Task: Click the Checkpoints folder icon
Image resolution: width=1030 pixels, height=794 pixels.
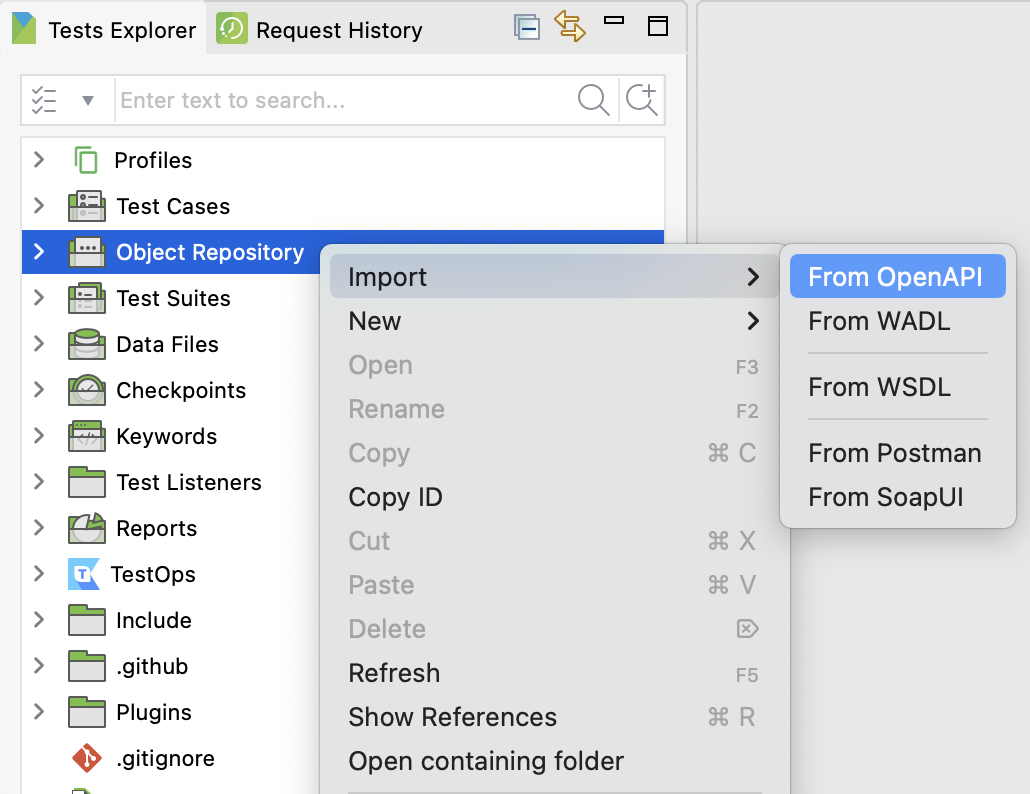Action: (x=87, y=390)
